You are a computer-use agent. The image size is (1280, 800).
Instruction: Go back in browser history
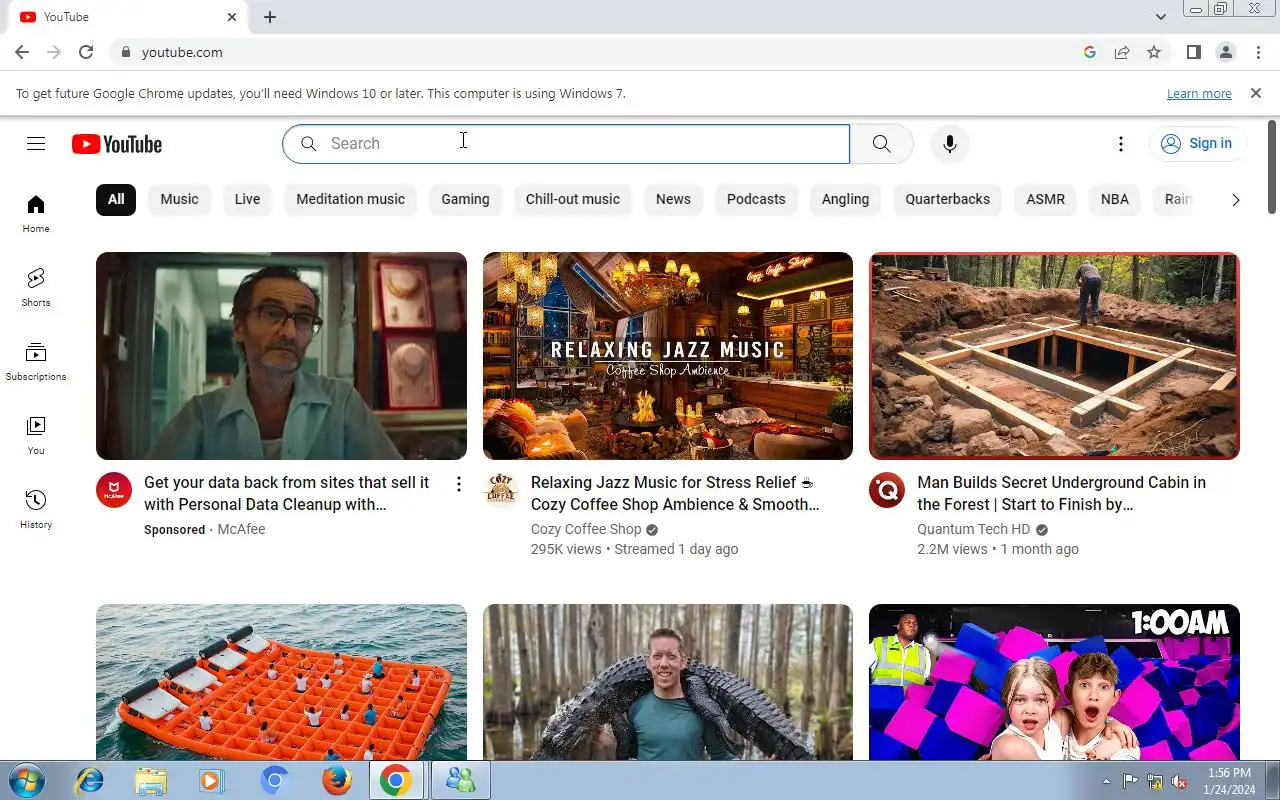pos(22,52)
